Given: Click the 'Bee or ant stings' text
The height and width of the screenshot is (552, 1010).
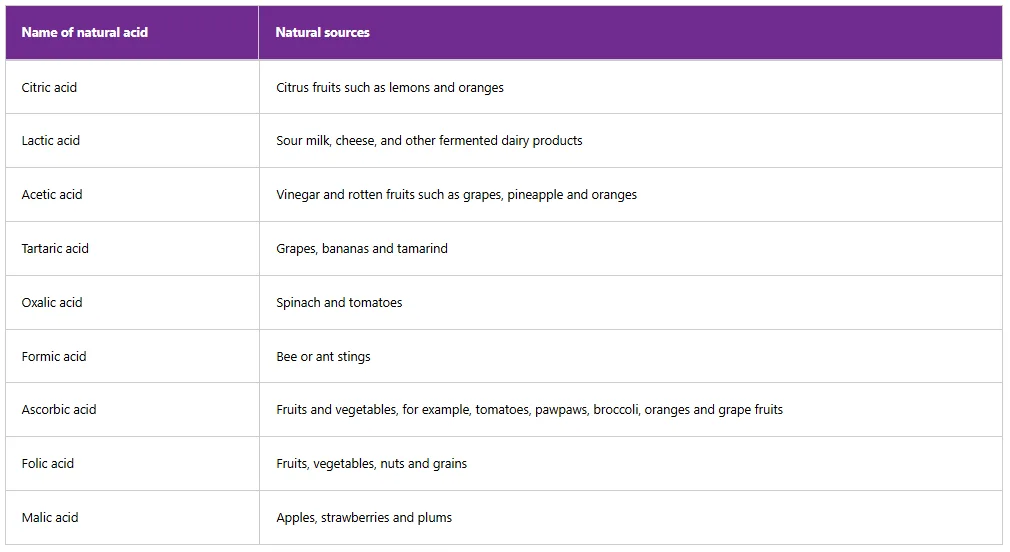Looking at the screenshot, I should [323, 357].
